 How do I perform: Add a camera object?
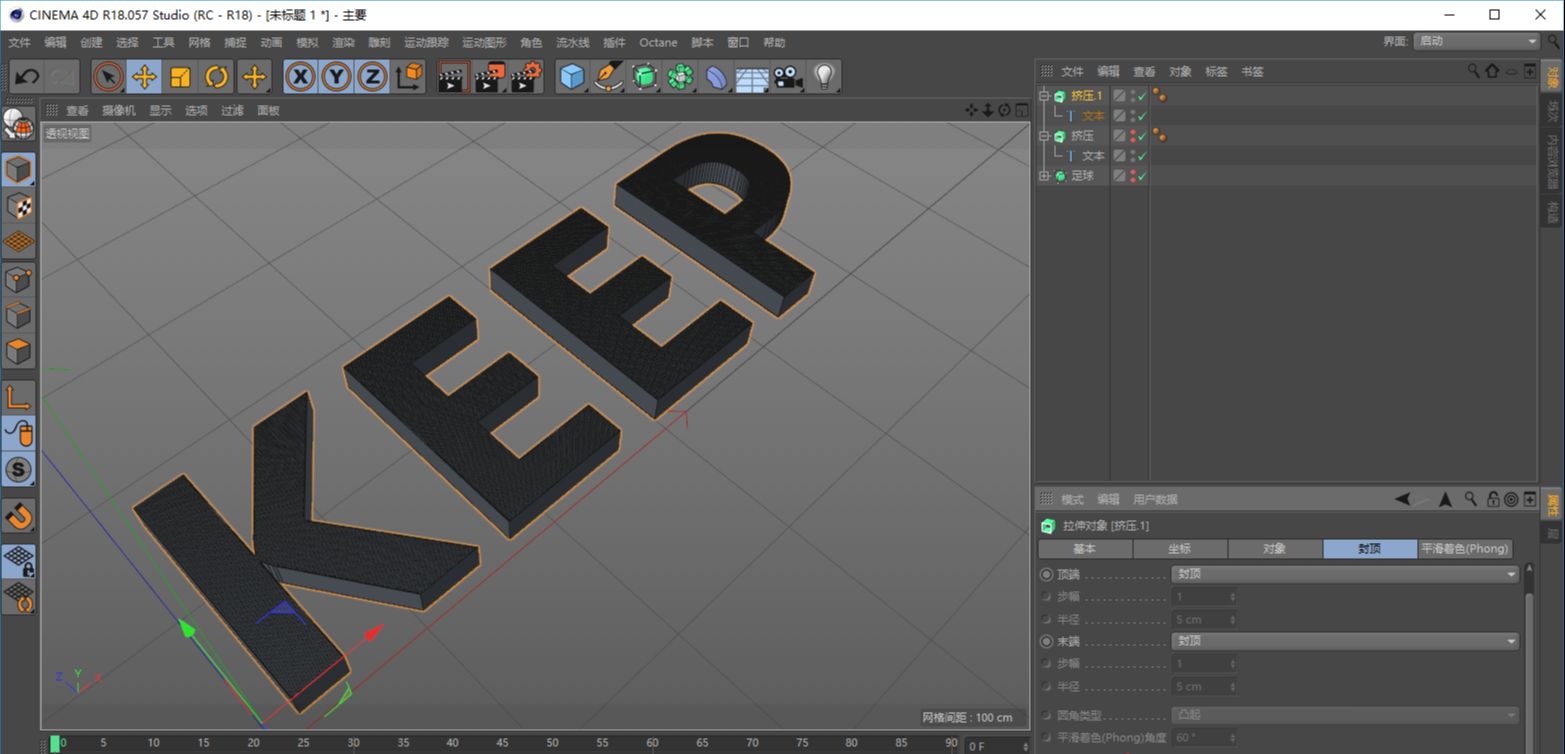[788, 76]
